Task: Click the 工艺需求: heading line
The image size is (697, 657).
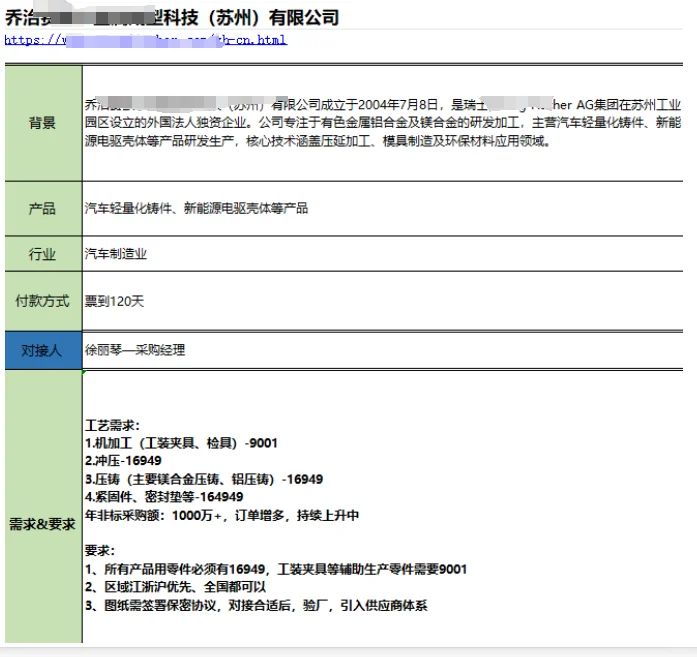Action: pyautogui.click(x=112, y=425)
